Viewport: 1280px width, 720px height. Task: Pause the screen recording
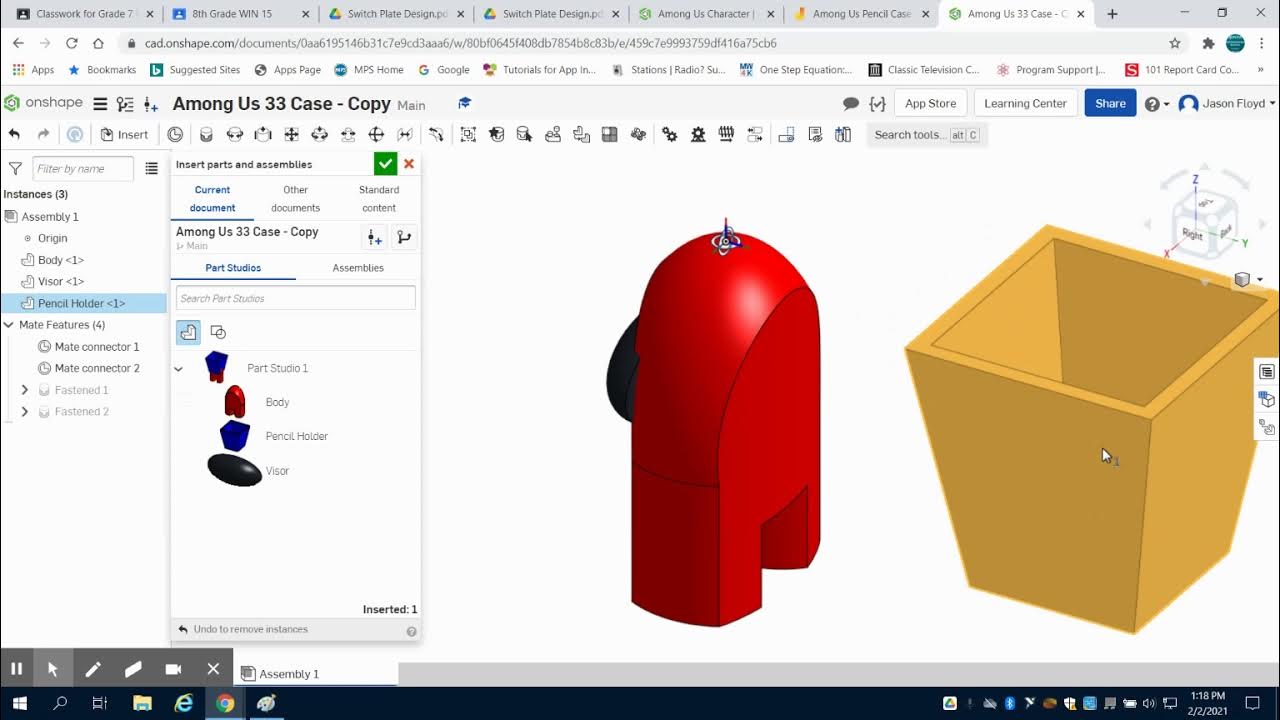(16, 669)
